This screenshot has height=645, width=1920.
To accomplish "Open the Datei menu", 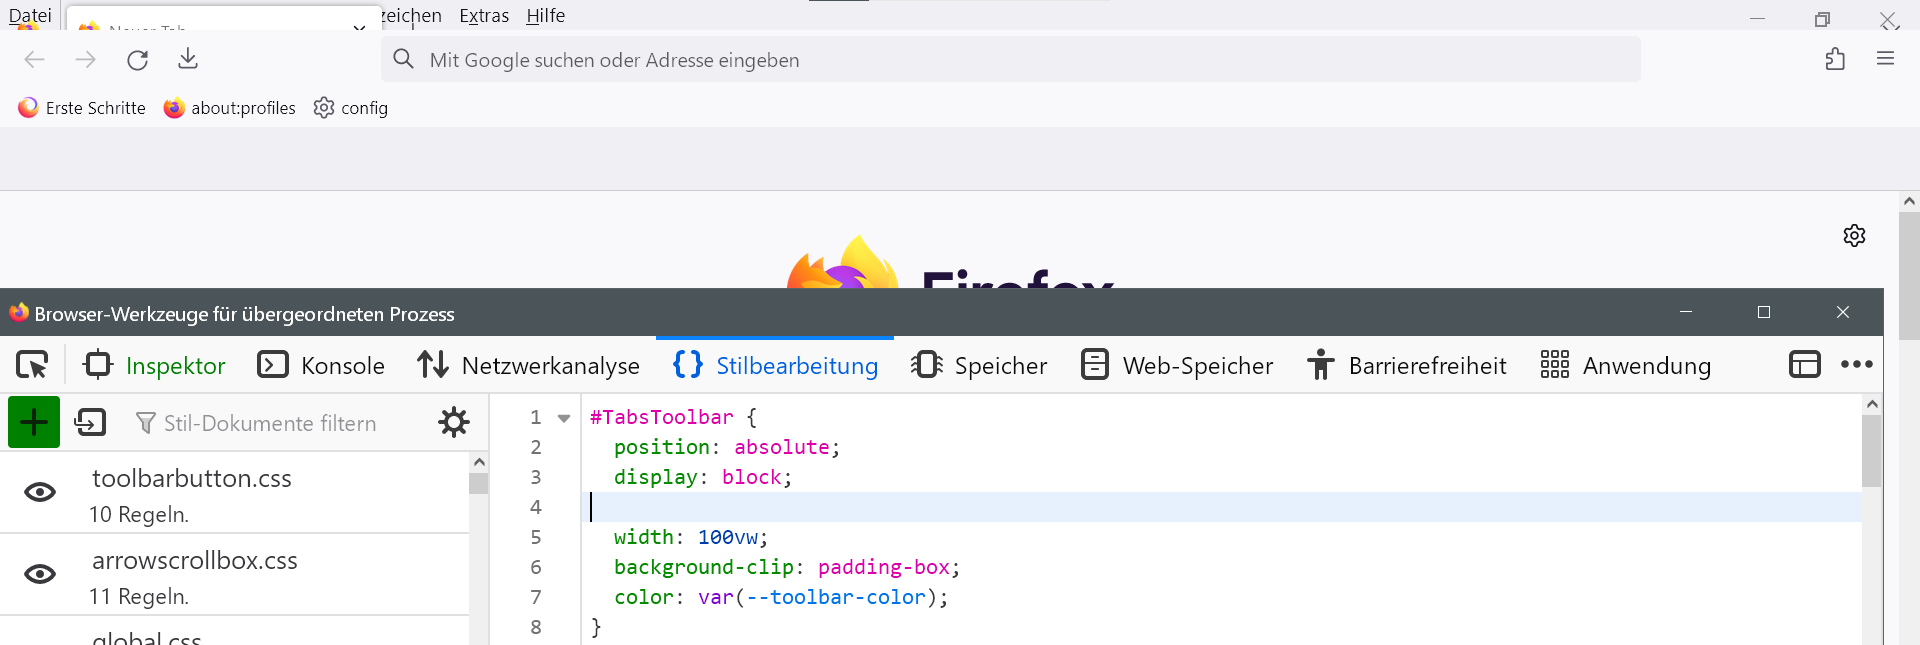I will pyautogui.click(x=30, y=15).
